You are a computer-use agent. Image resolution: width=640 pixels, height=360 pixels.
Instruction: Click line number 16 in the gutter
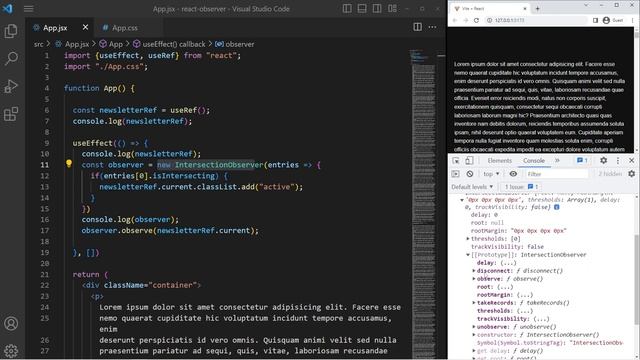tap(44, 220)
